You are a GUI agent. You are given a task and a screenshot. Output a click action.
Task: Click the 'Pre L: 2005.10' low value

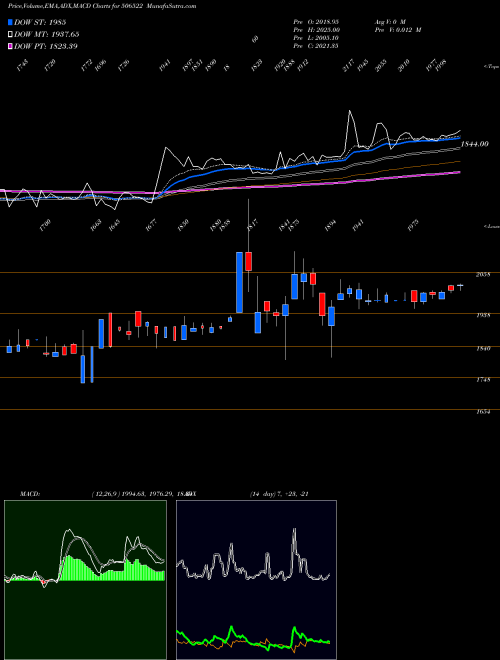[316, 38]
